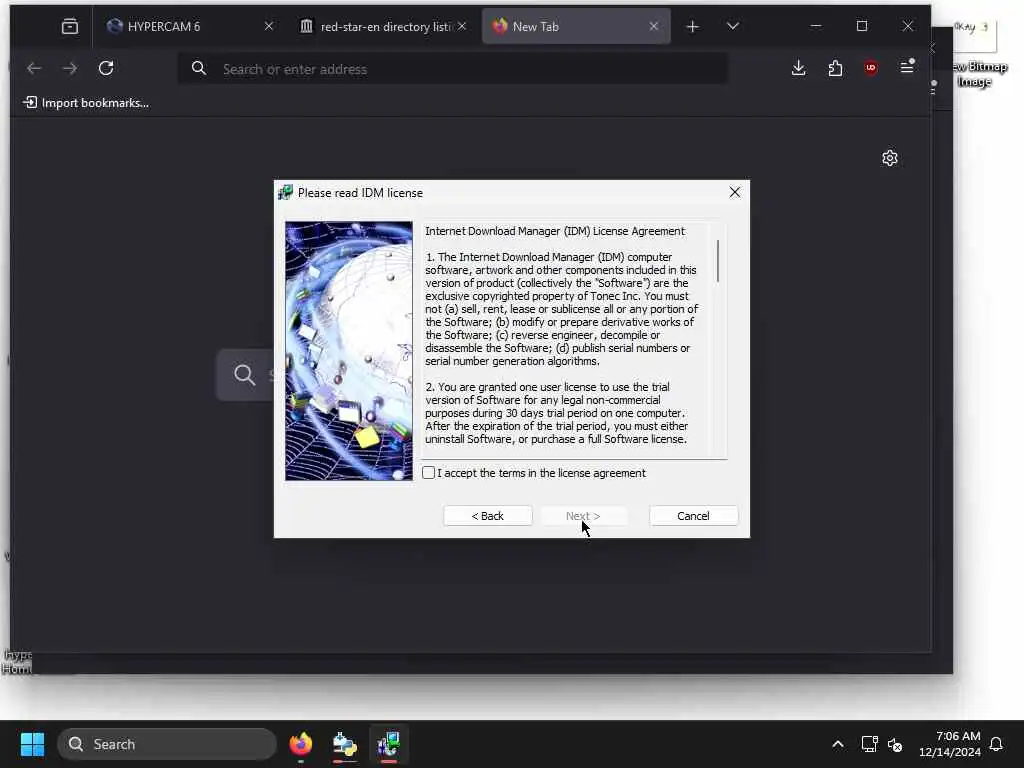
Task: Reload the current page
Action: click(106, 68)
